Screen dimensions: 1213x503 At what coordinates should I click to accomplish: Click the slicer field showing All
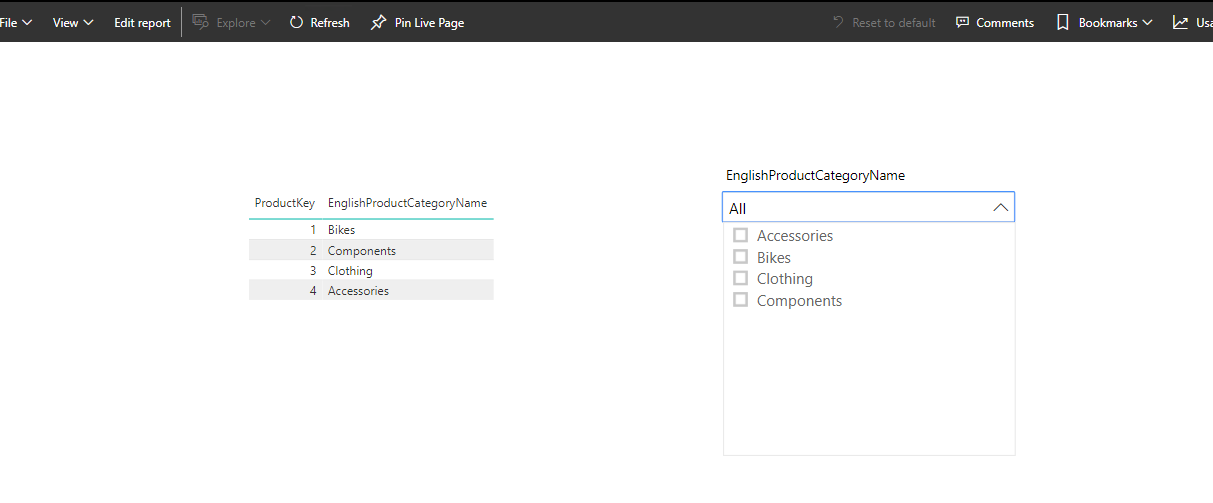tap(868, 207)
